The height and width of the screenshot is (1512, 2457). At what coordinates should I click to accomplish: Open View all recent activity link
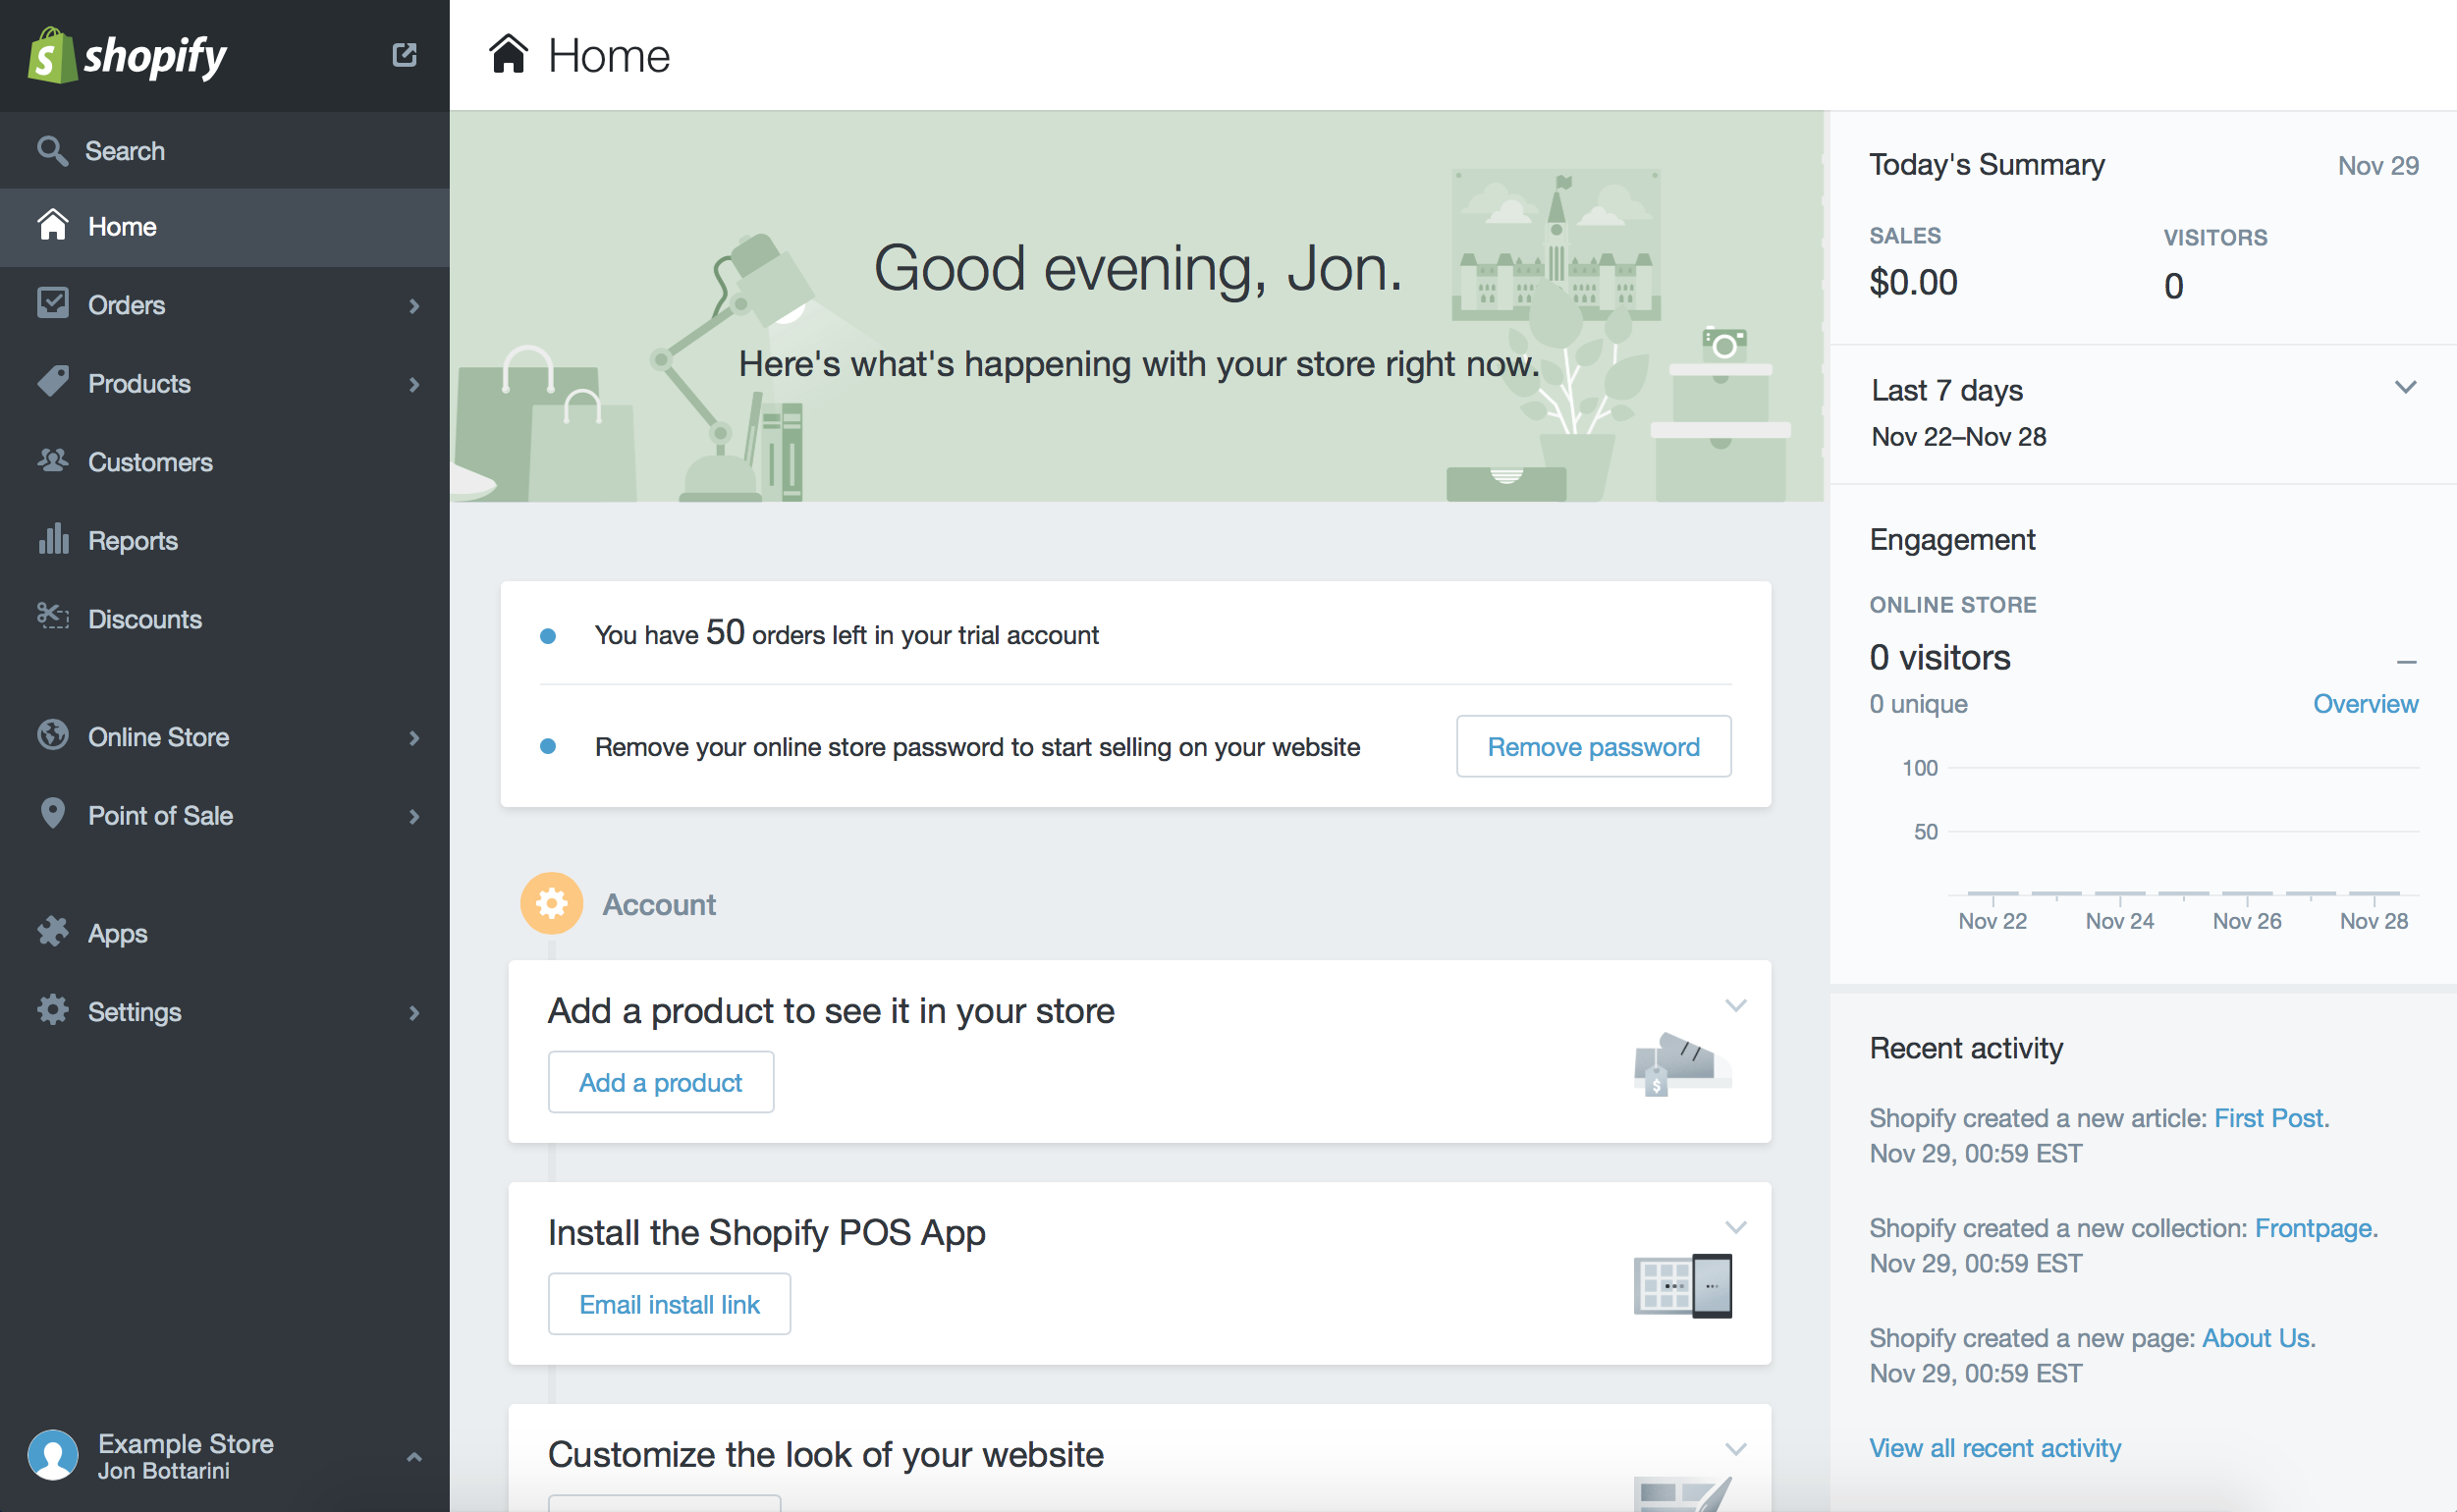click(x=1994, y=1448)
